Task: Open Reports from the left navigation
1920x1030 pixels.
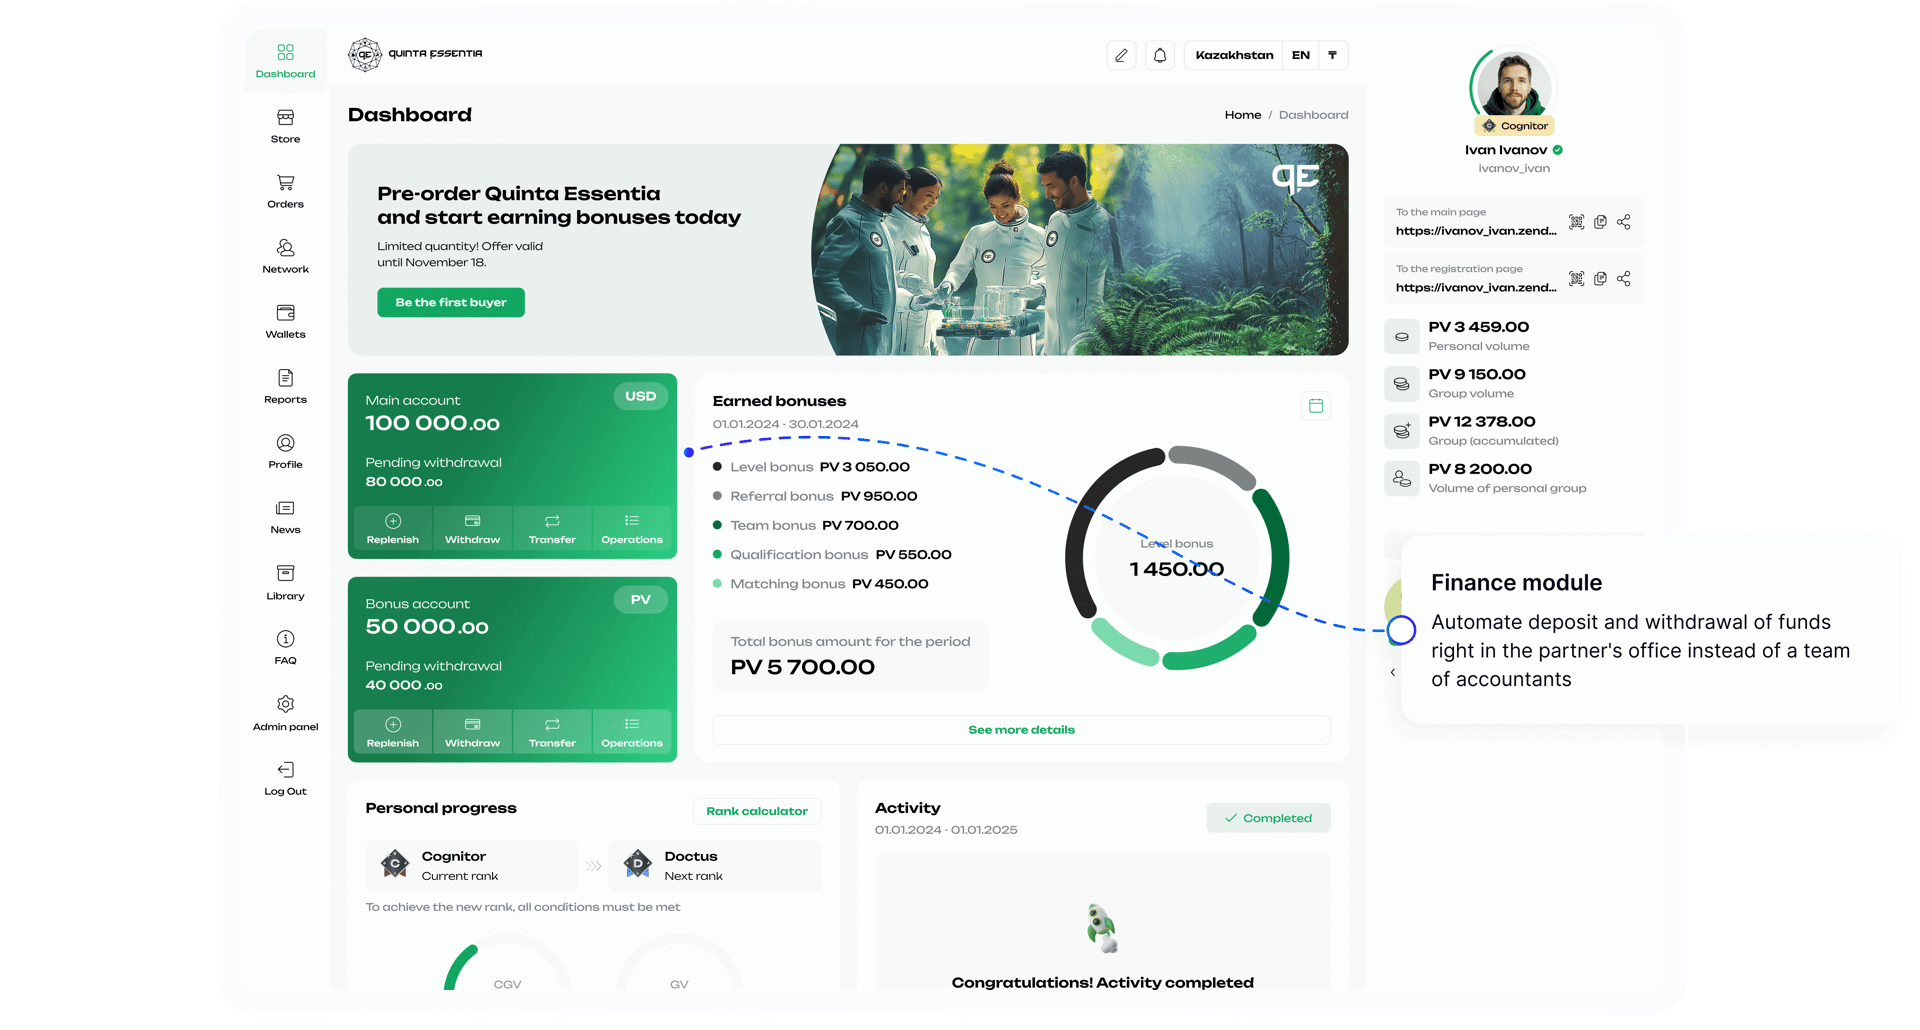Action: click(x=285, y=387)
